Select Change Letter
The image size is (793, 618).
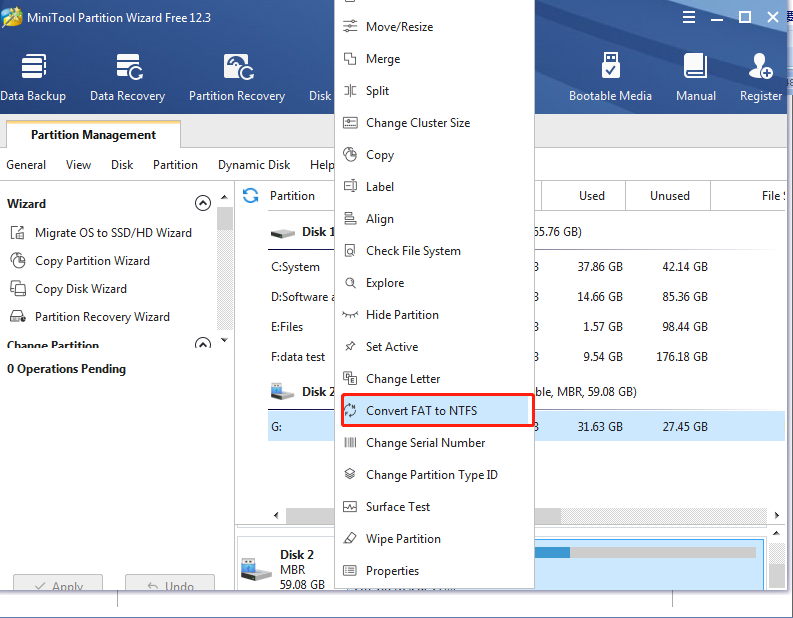(434, 379)
